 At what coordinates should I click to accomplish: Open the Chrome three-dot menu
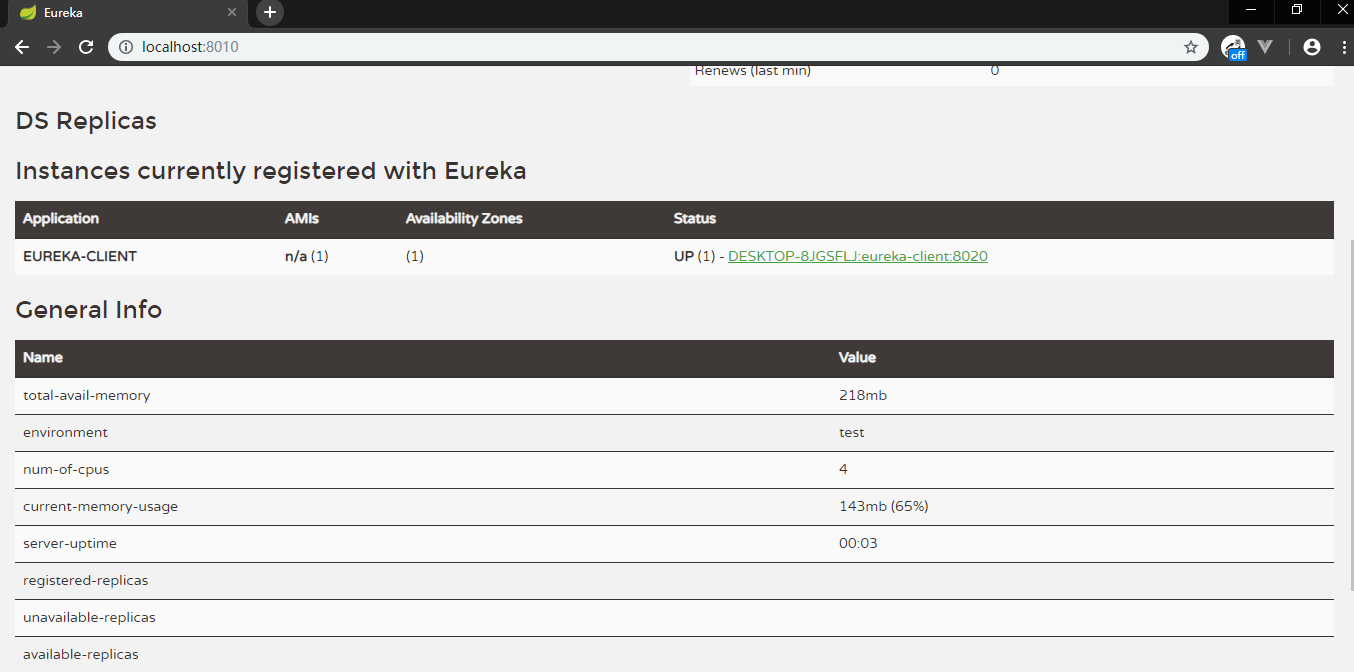click(x=1342, y=47)
